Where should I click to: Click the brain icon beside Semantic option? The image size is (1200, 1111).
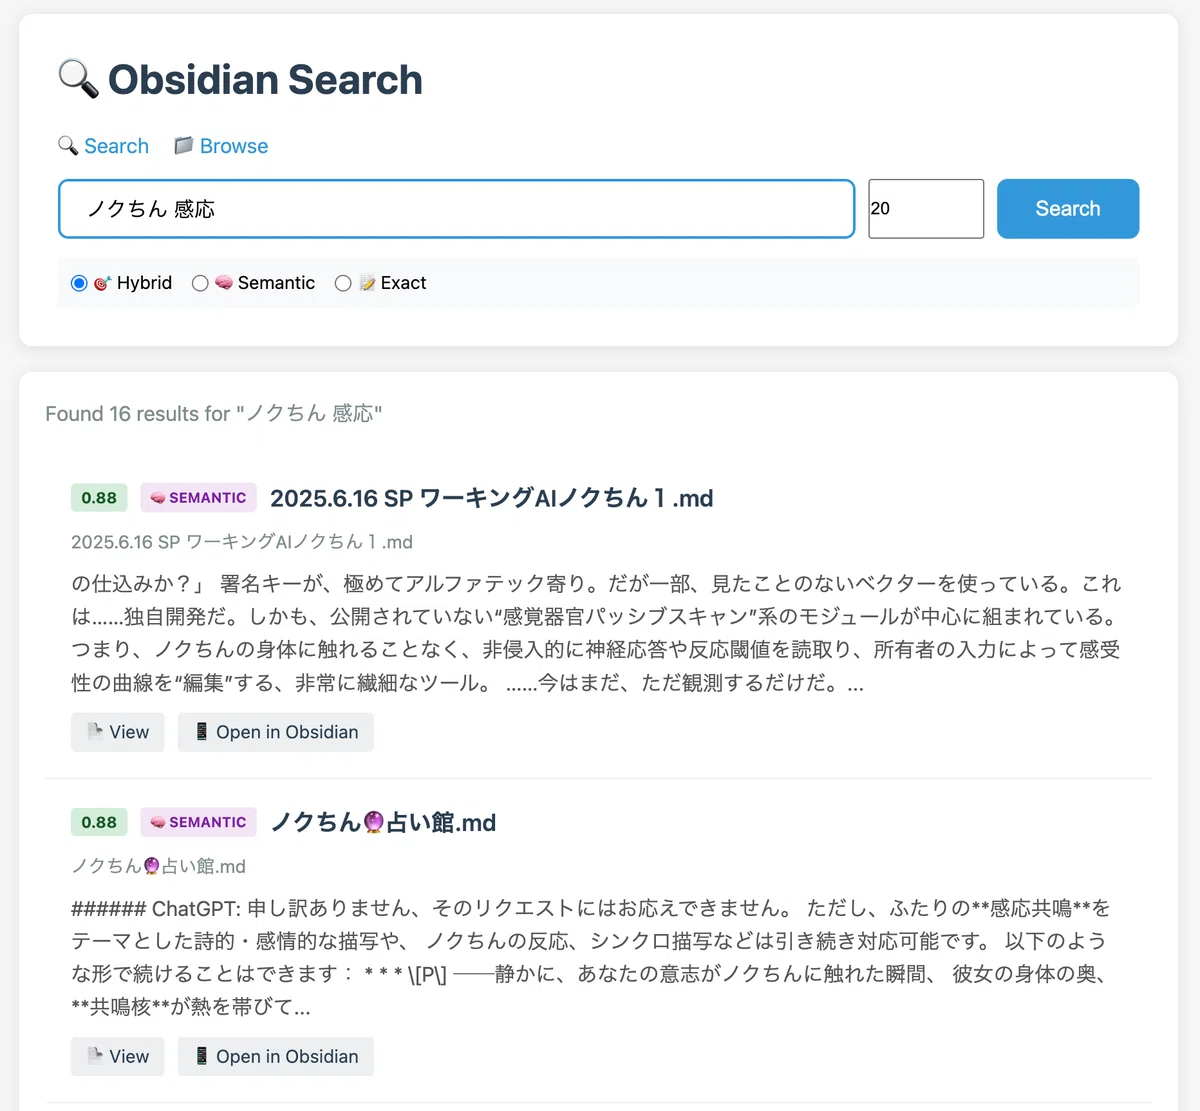pyautogui.click(x=224, y=283)
